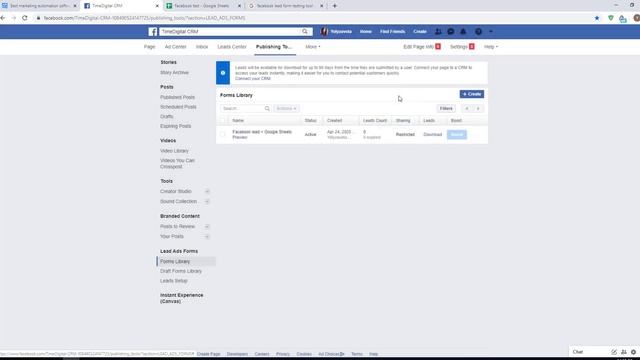Click the chat group icon at bottom right

[x=624, y=352]
